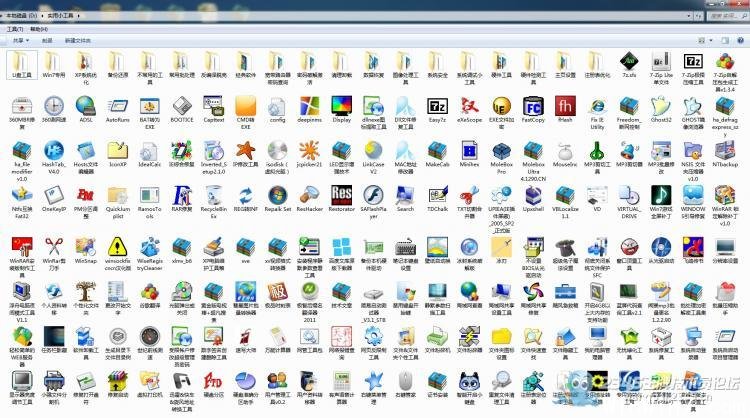Select the MiniHex icon
The image size is (750, 418).
pos(469,151)
